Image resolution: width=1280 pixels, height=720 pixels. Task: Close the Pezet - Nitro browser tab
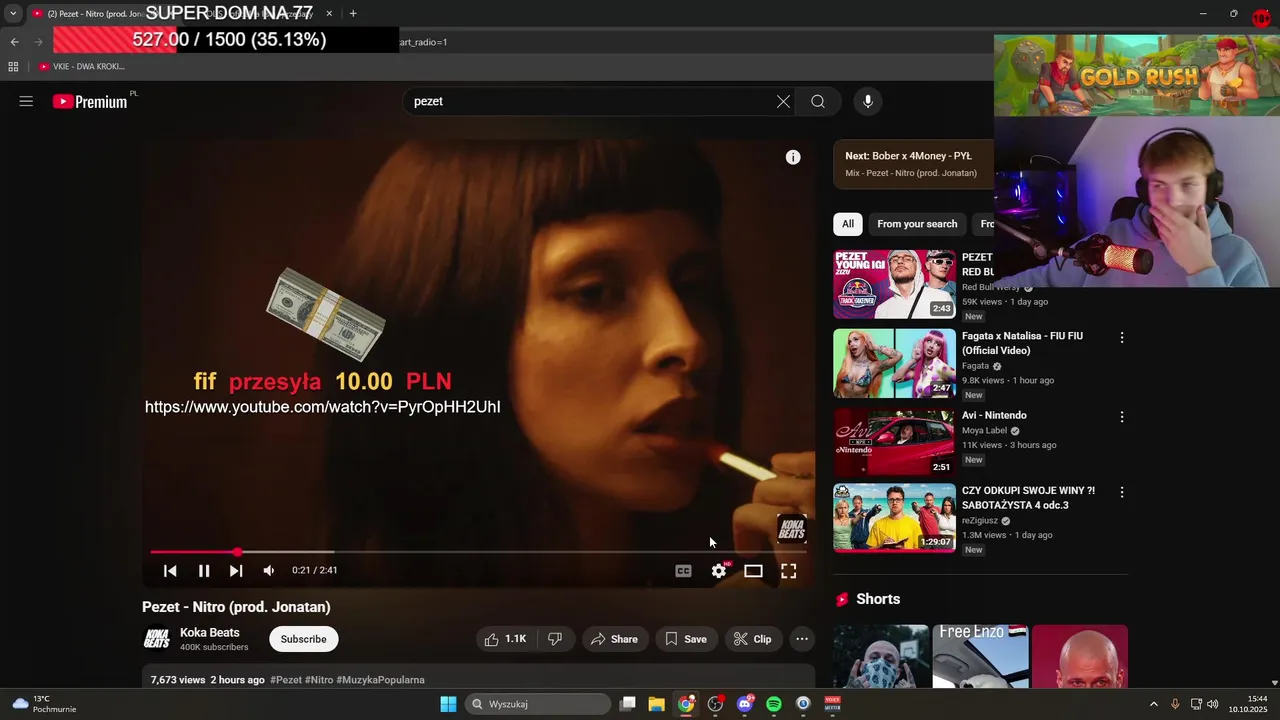click(x=329, y=14)
